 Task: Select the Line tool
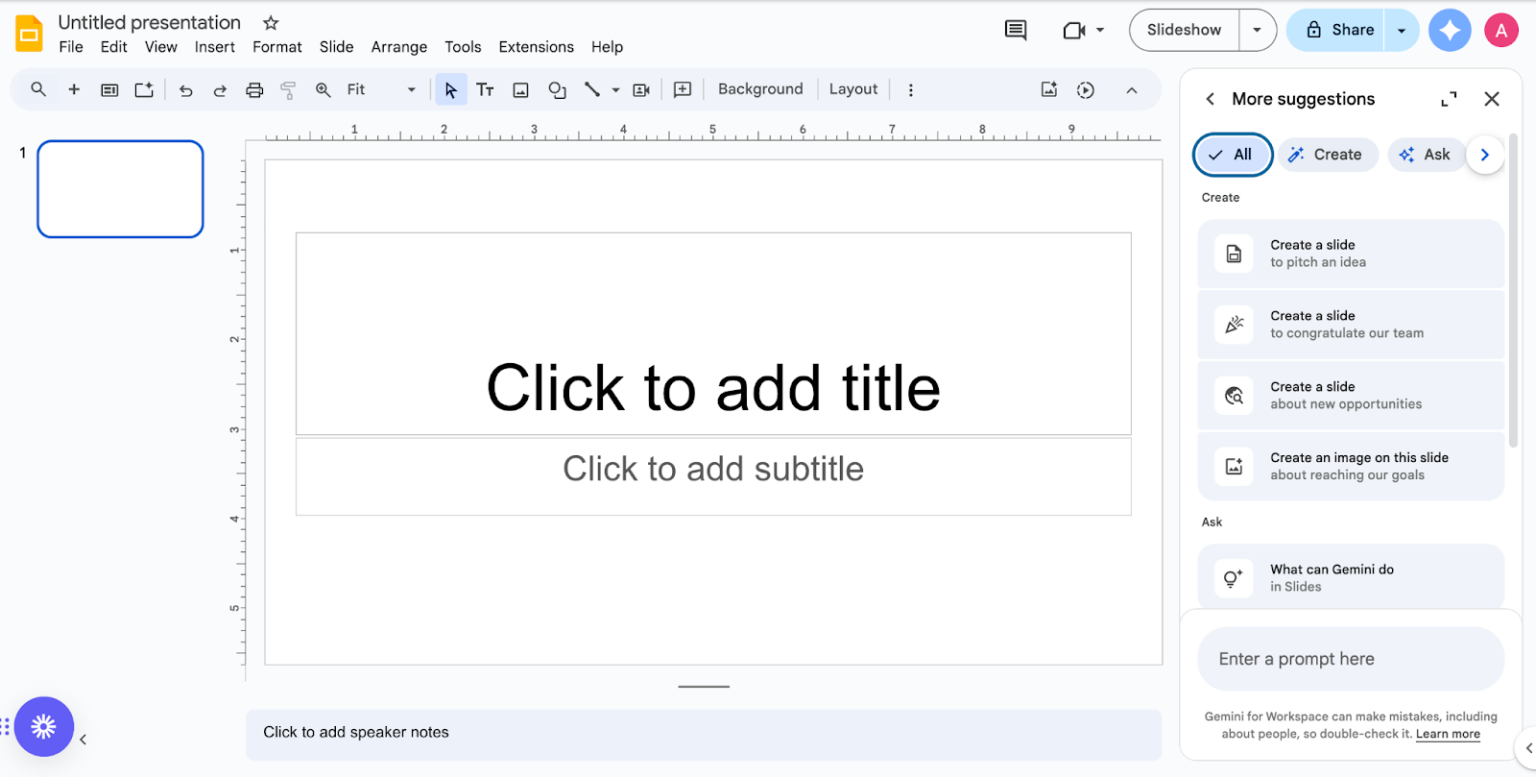594,89
